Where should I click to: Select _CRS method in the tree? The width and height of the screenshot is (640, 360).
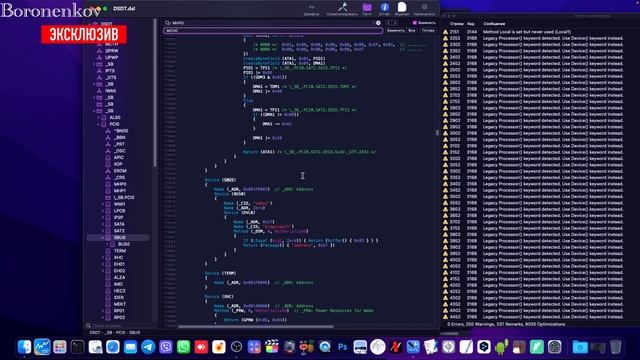pos(120,178)
